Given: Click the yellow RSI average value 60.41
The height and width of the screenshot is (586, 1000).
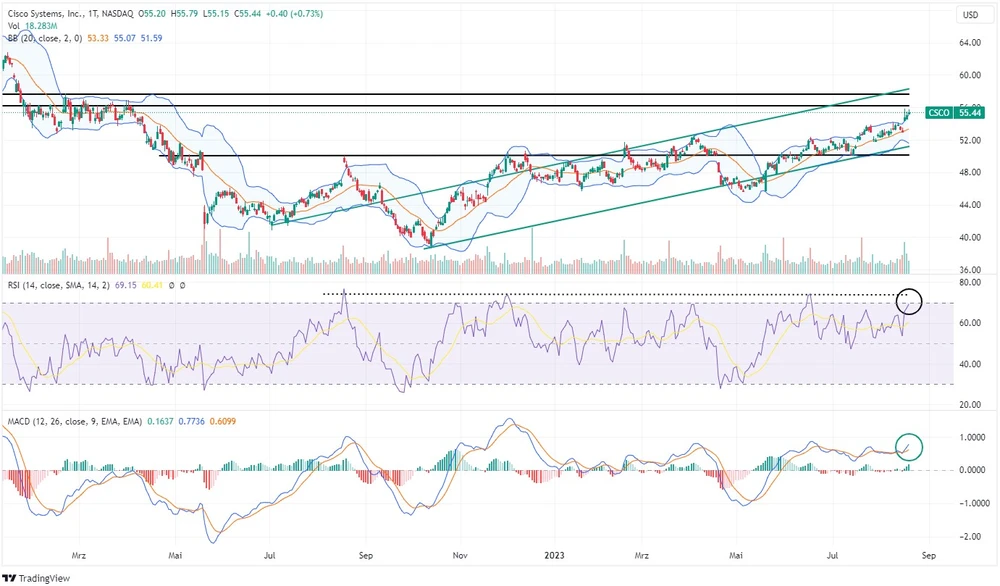Looking at the screenshot, I should coord(152,286).
